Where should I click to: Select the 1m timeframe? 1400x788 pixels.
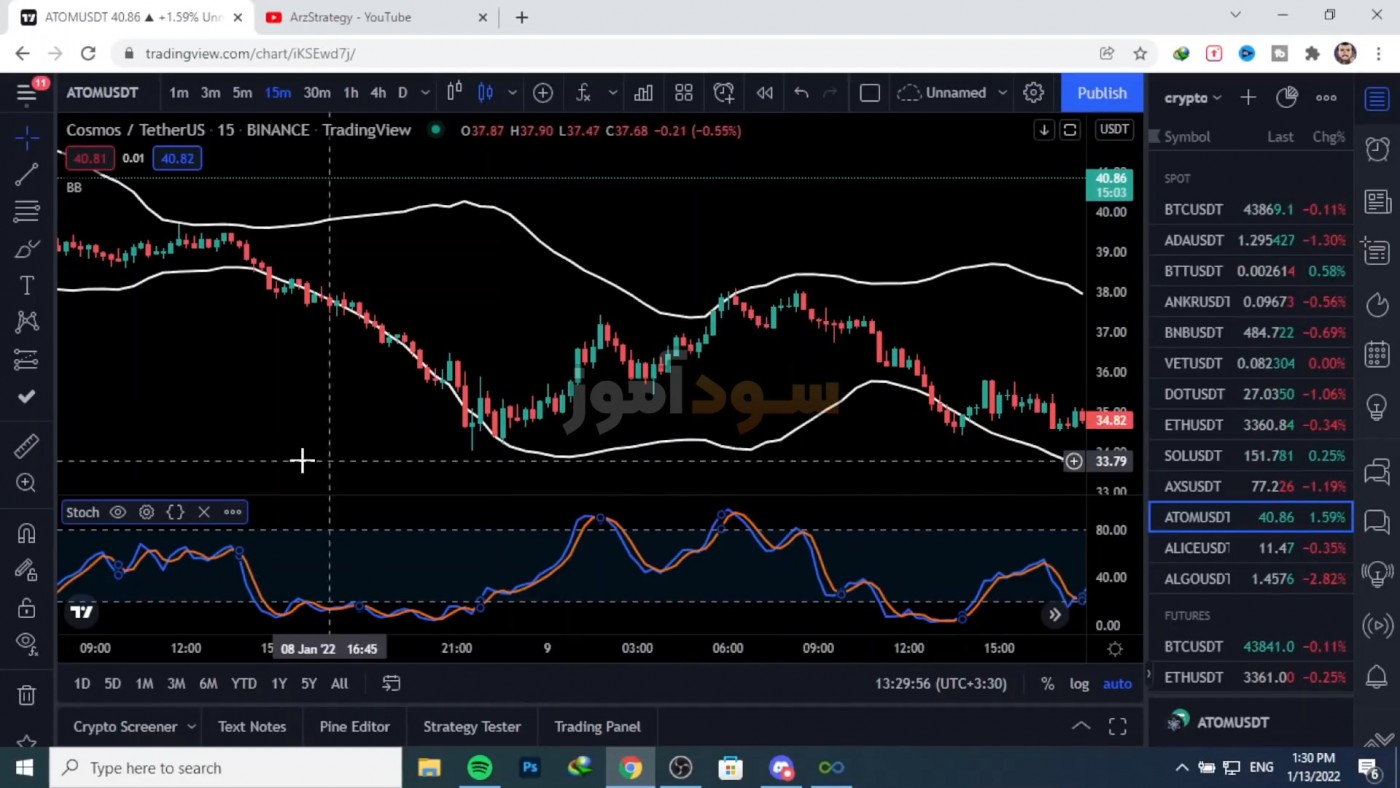tap(179, 93)
